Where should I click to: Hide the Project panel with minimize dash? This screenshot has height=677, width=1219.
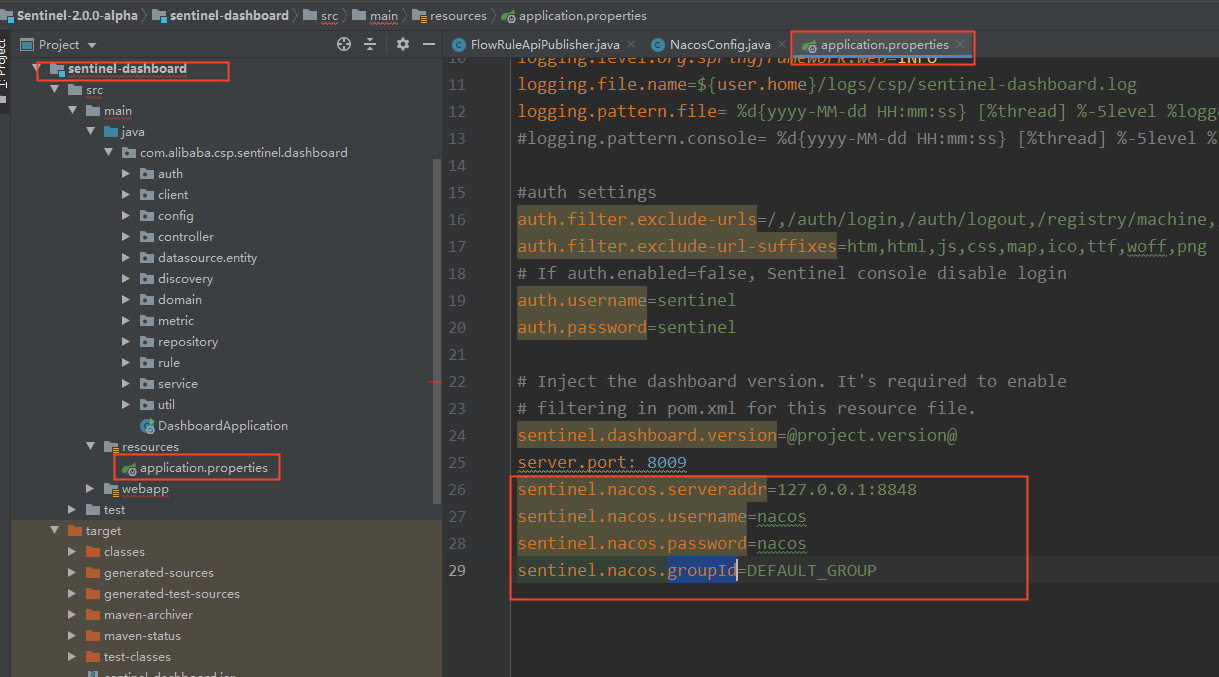point(429,44)
